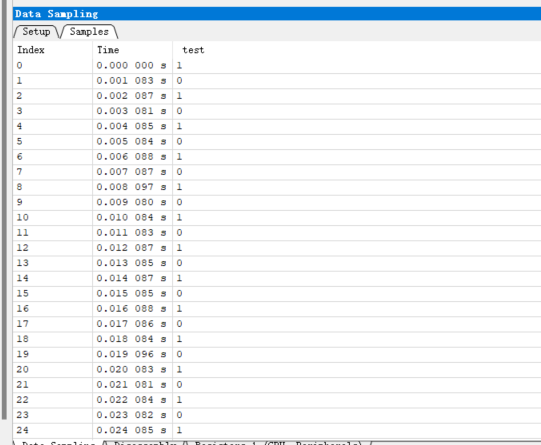
Task: Pick the time value 0.012 087 s
Action: coord(132,248)
